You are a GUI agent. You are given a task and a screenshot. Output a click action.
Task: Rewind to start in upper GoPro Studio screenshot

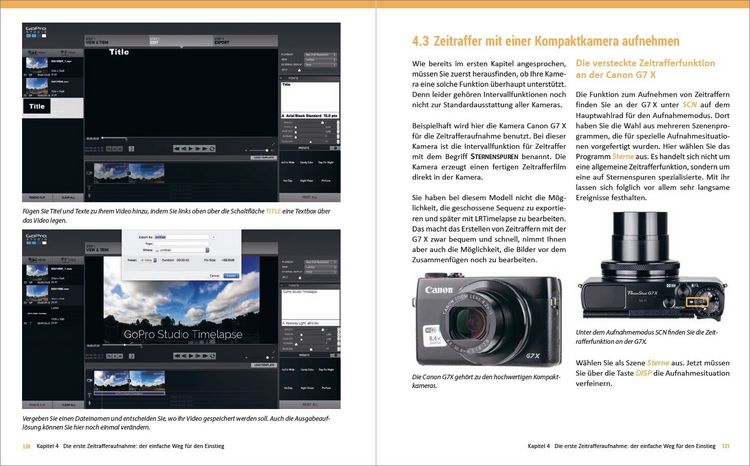pyautogui.click(x=177, y=149)
